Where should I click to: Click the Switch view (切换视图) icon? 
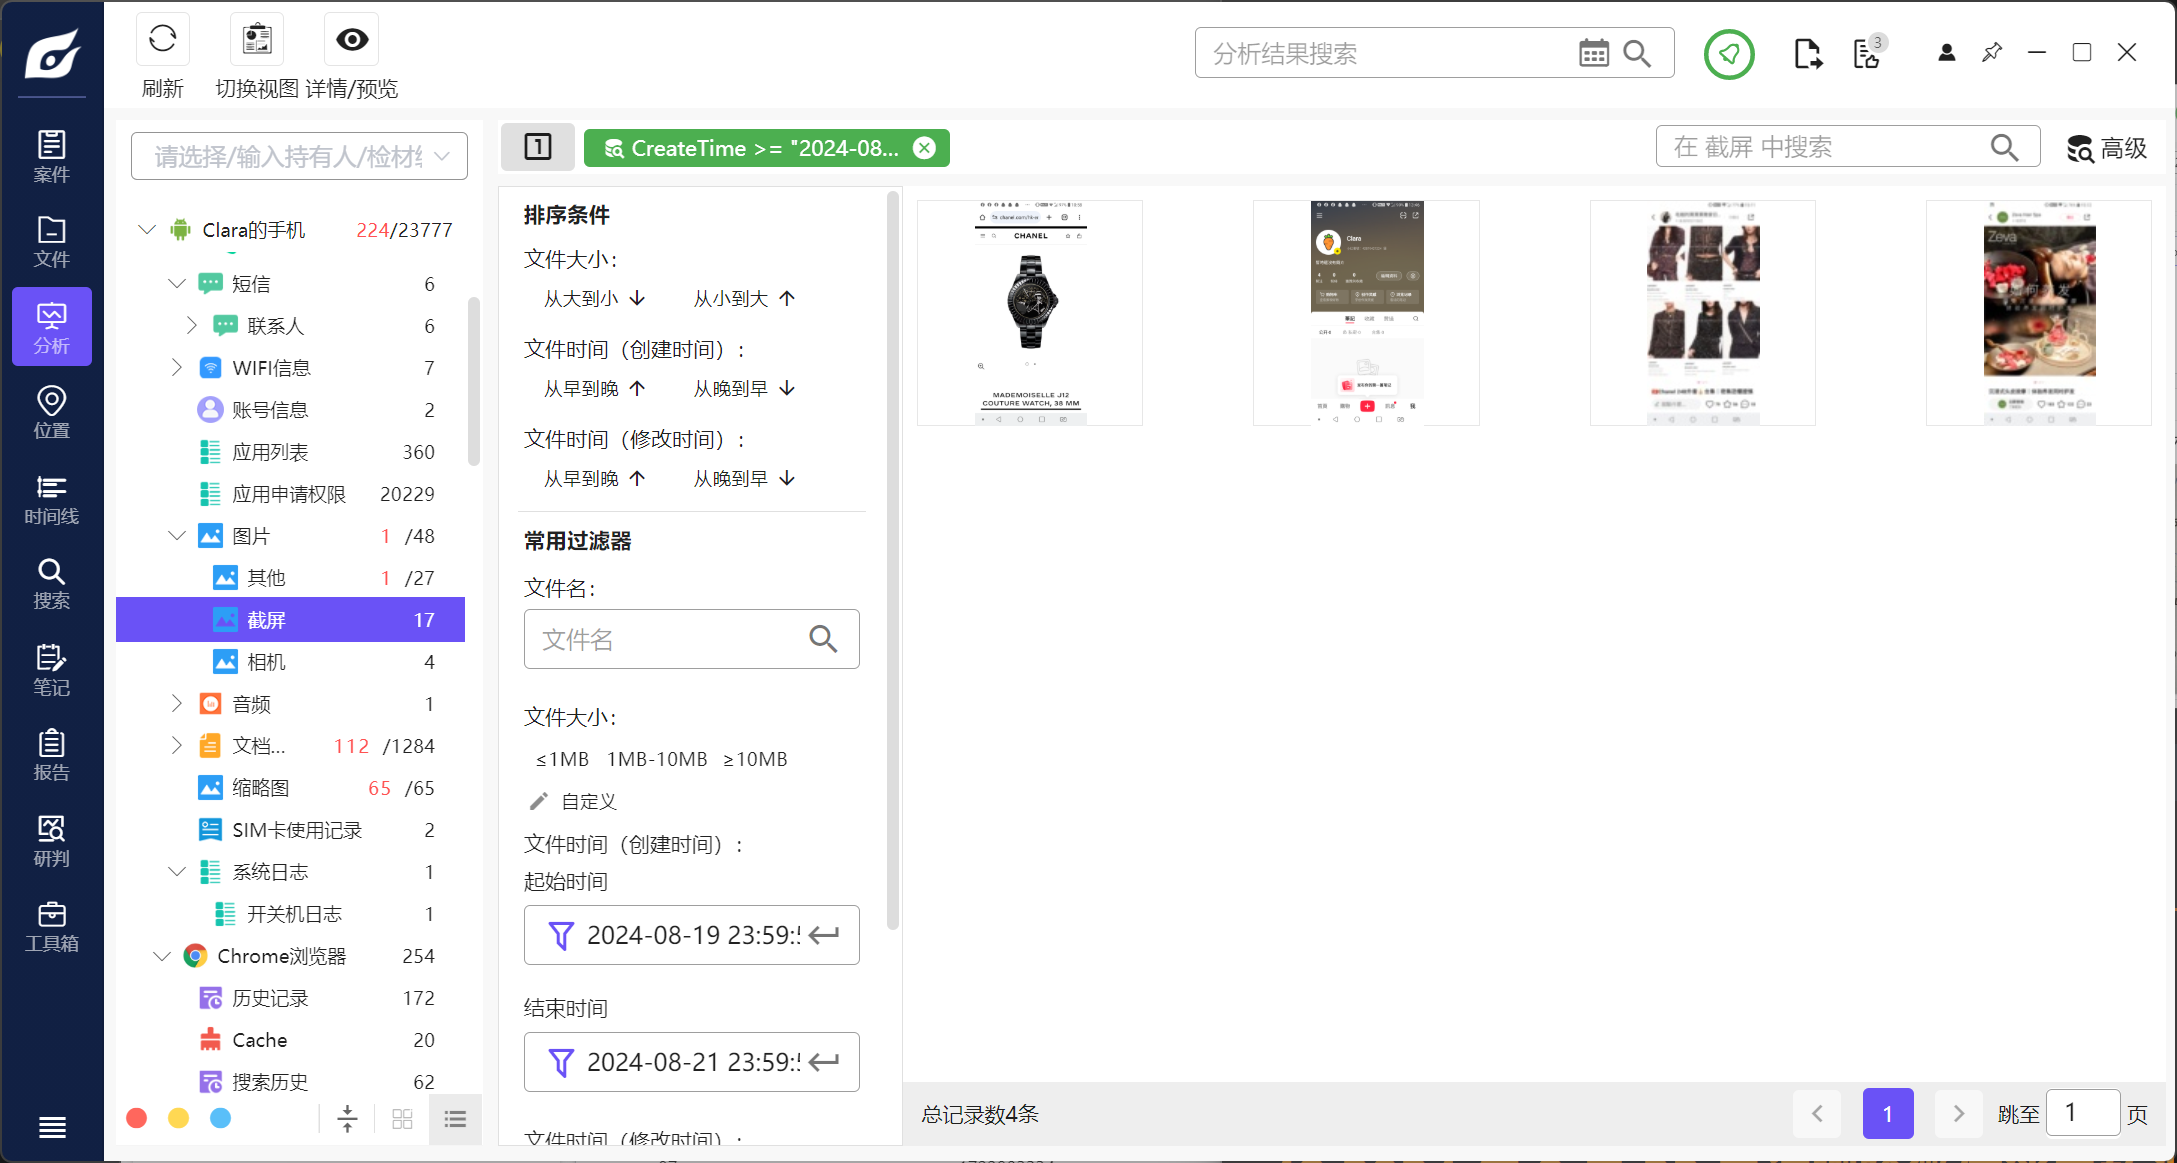(x=257, y=40)
